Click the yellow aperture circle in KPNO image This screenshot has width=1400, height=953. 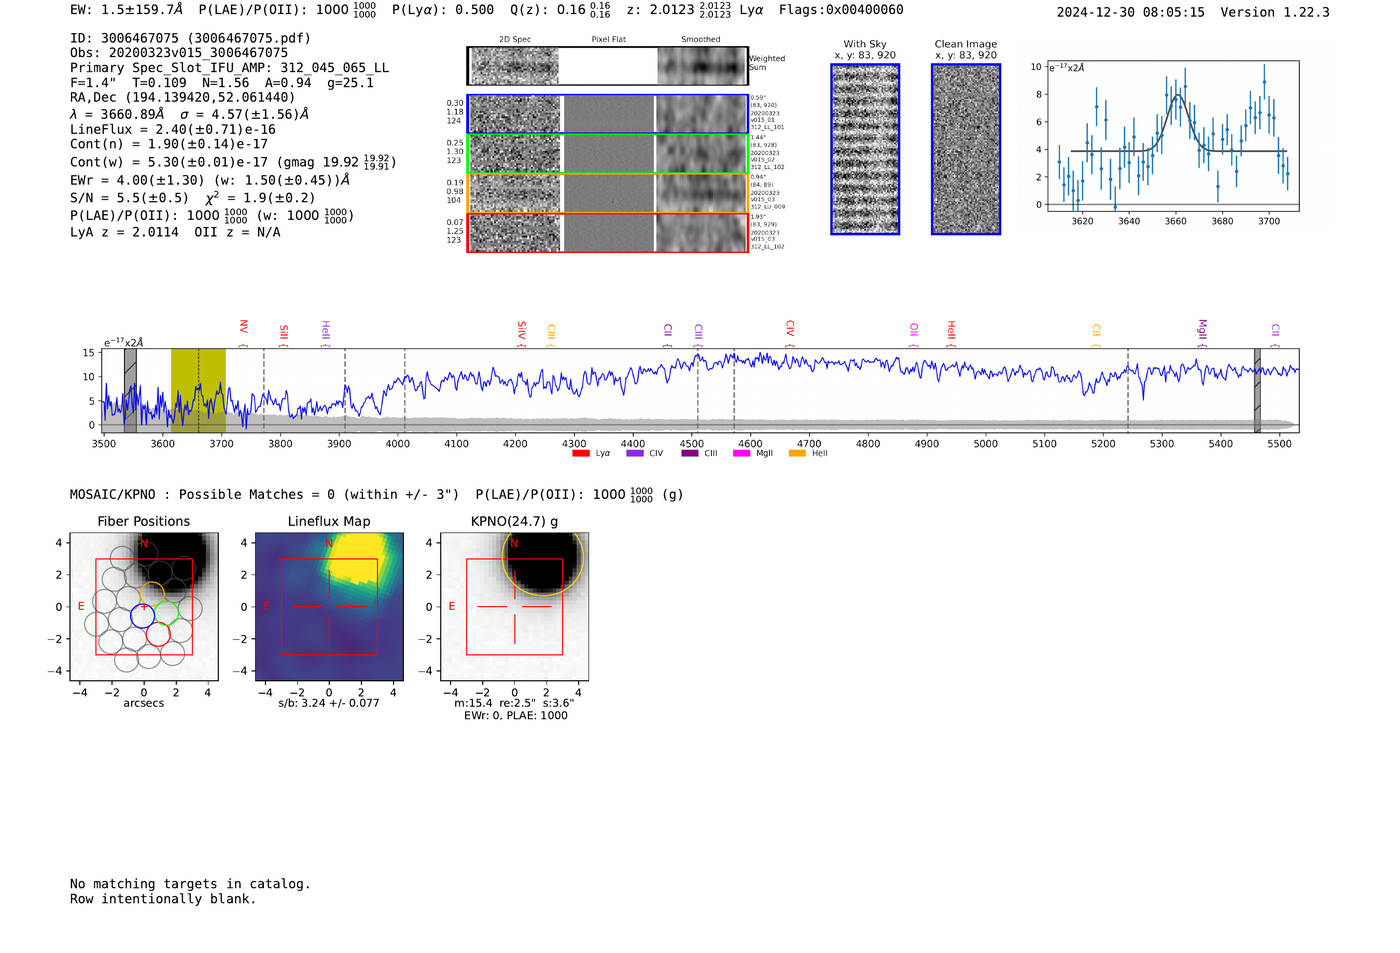pyautogui.click(x=542, y=556)
